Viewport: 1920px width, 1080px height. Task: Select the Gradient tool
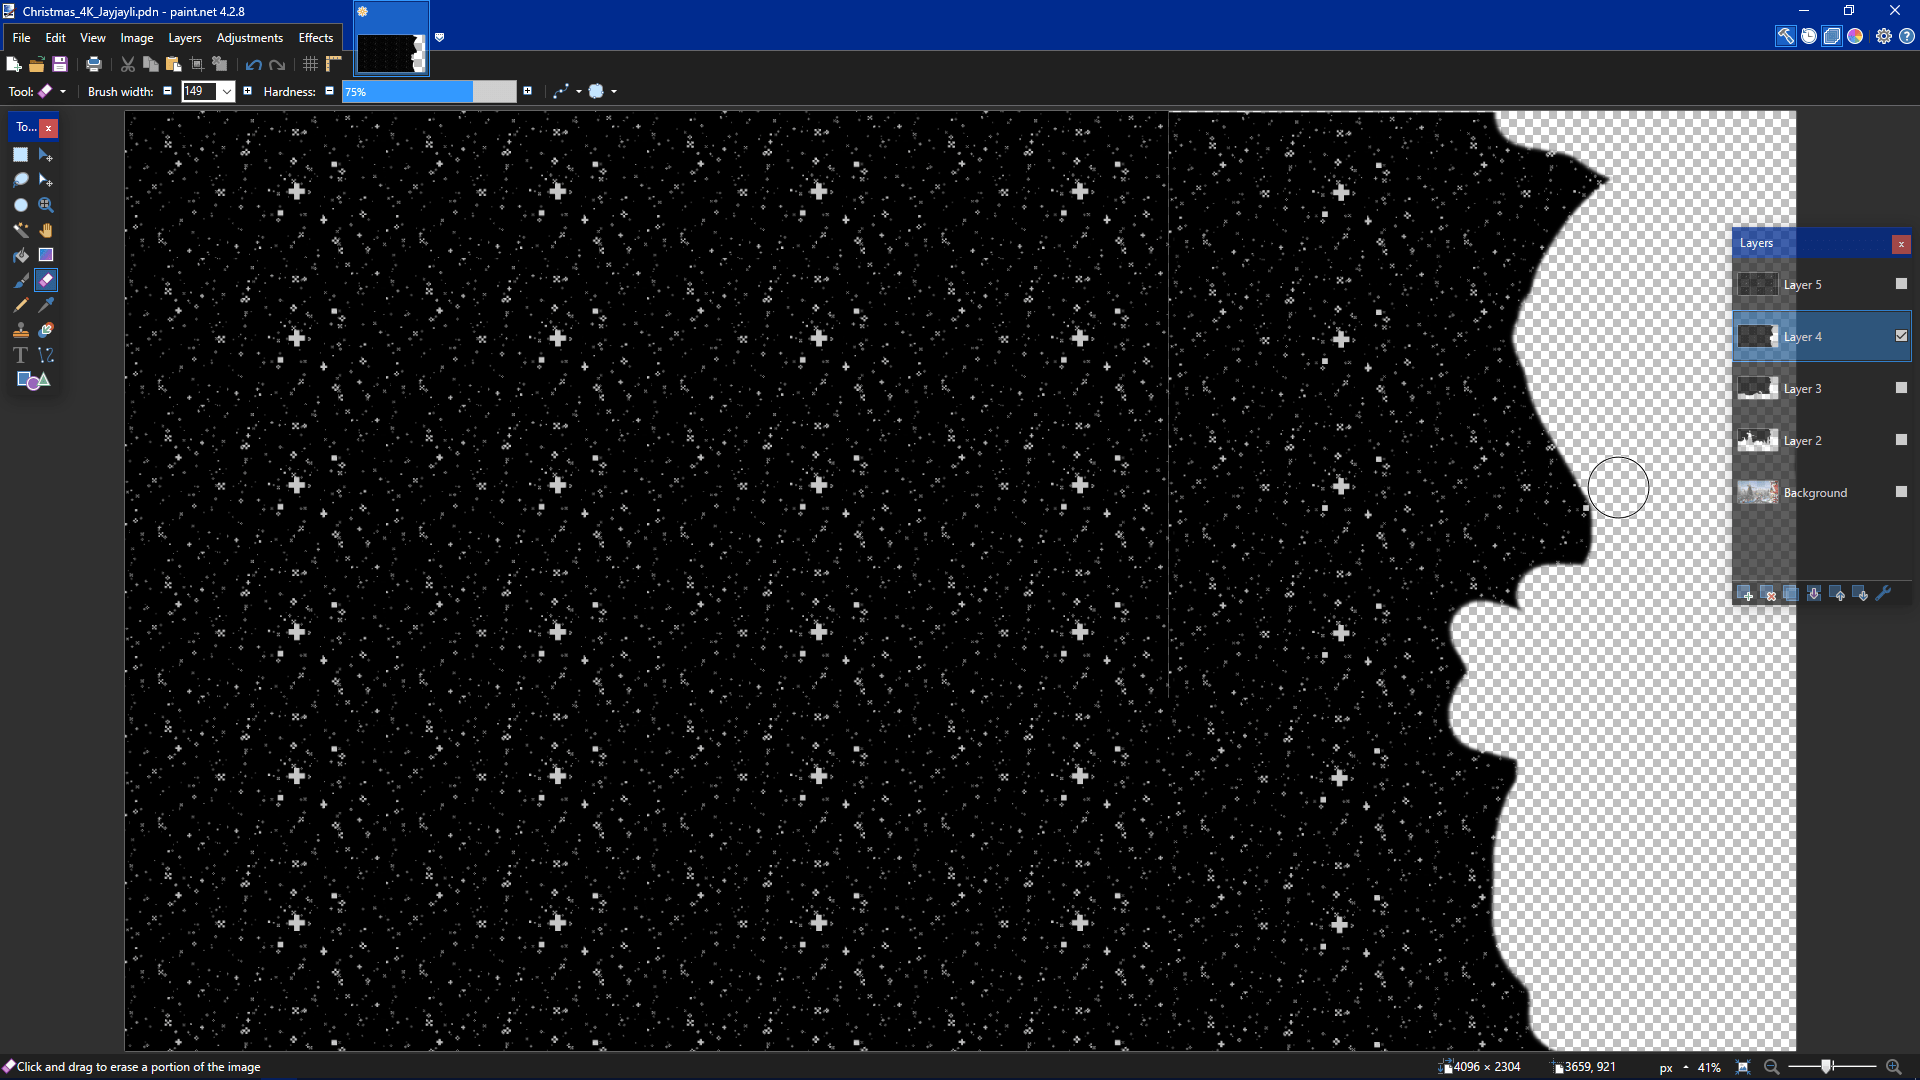click(45, 254)
